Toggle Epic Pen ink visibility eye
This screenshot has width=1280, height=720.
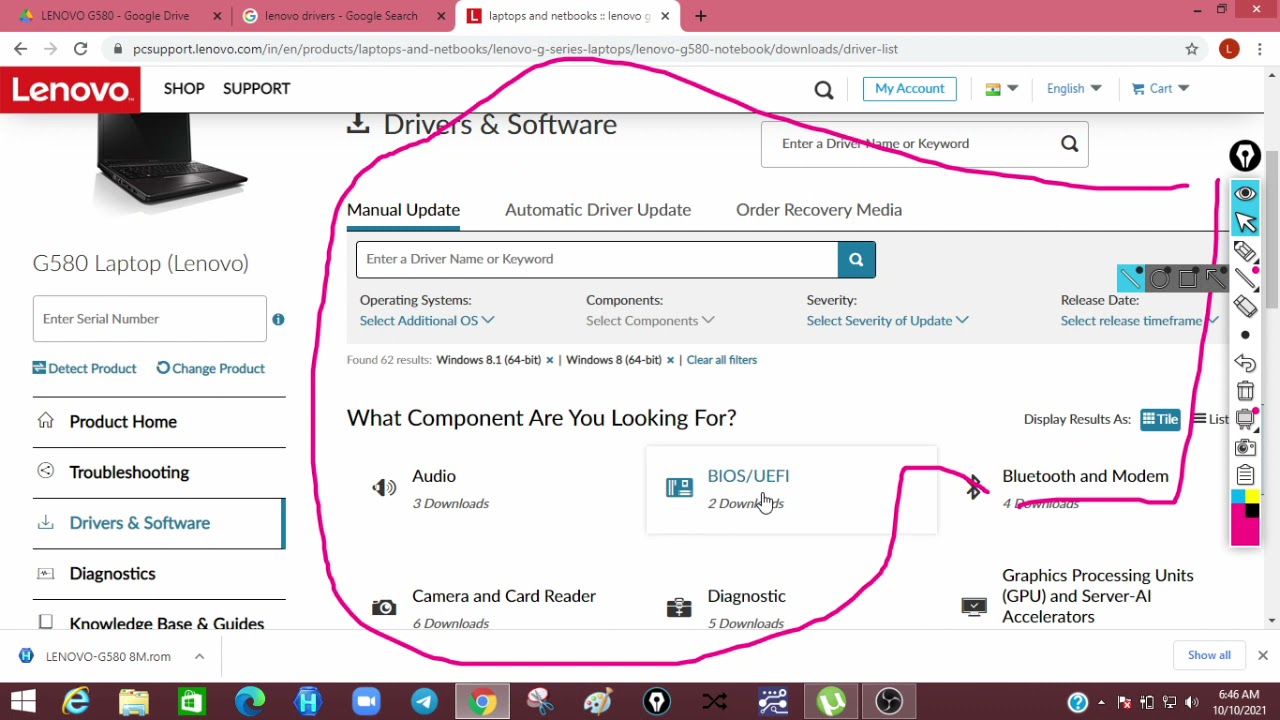[x=1245, y=193]
